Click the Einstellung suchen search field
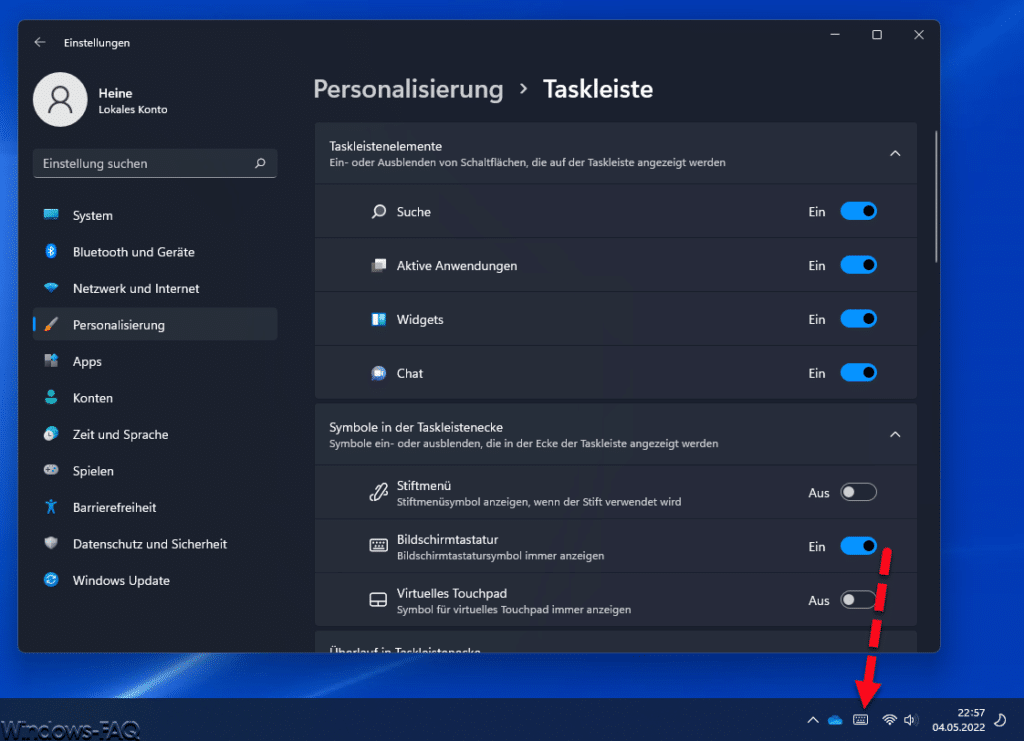 pyautogui.click(x=155, y=163)
